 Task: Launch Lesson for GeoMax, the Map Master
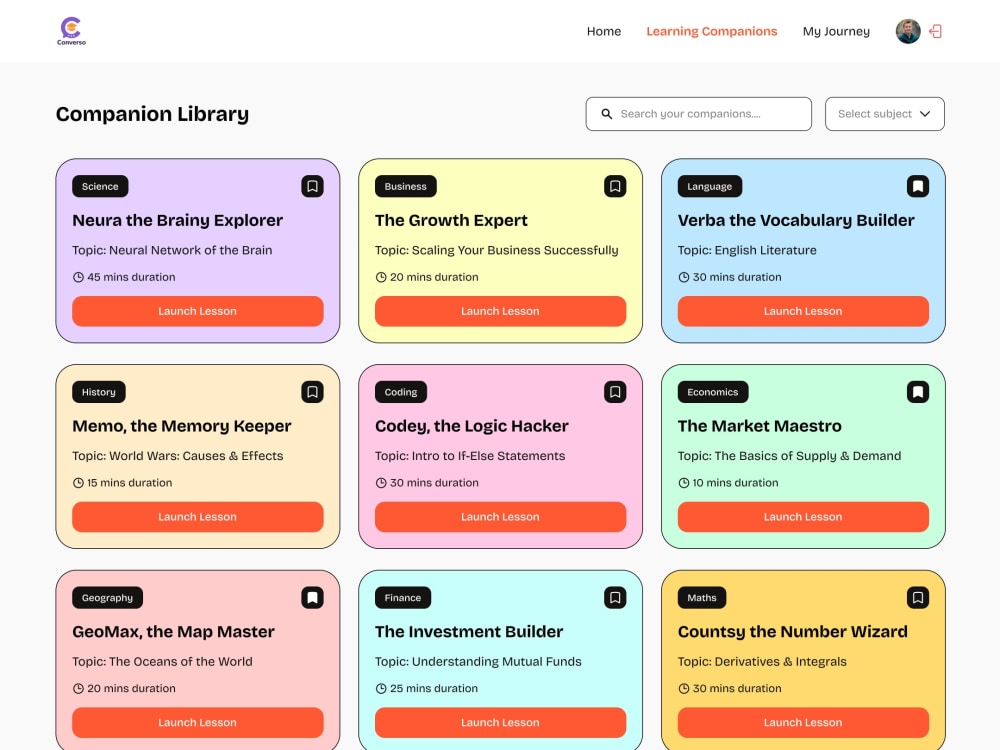pos(198,723)
